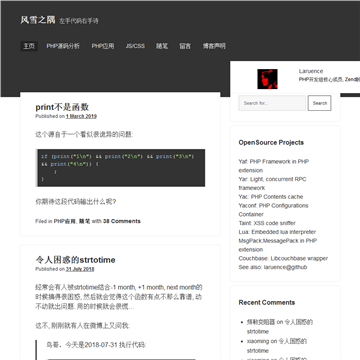Screen dimensions: 360x360
Task: Open the laruence@github link
Action: click(285, 267)
